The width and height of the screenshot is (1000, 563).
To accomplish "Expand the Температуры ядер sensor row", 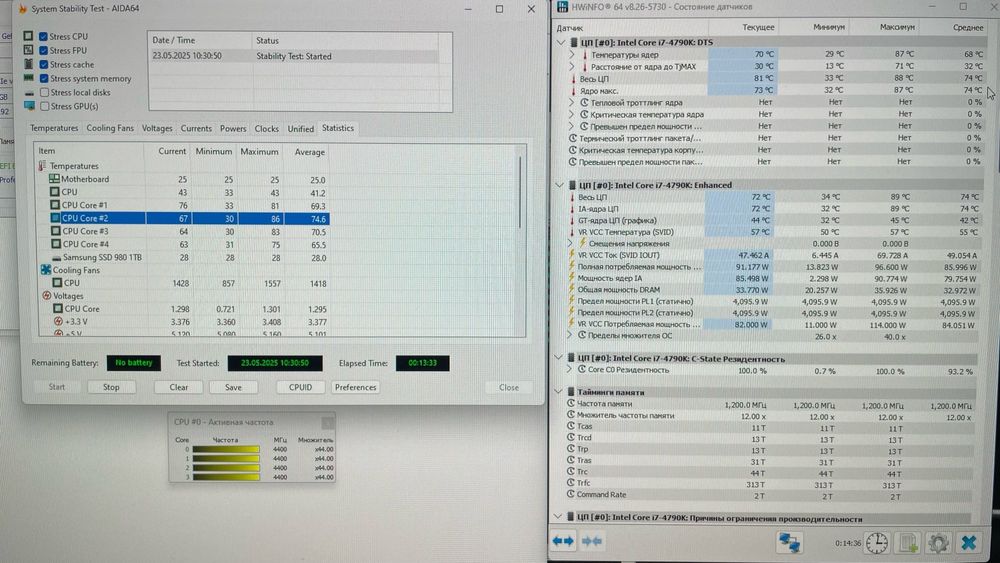I will (x=572, y=55).
